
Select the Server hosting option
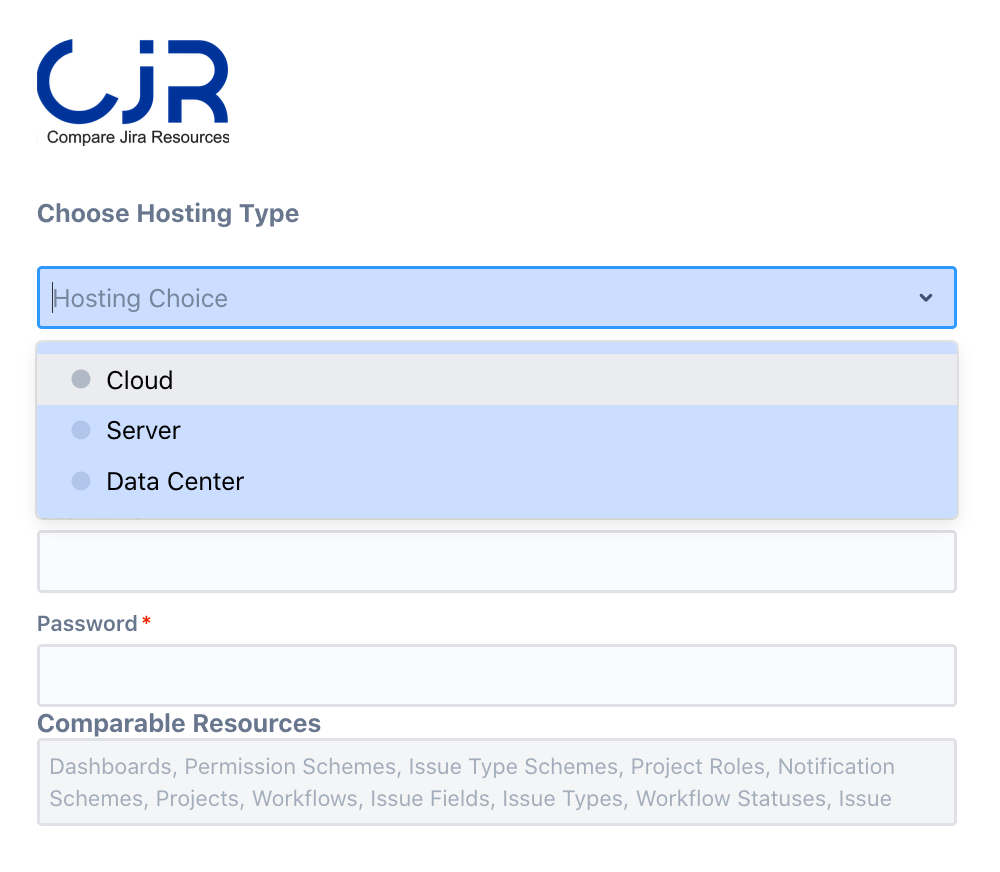pyautogui.click(x=497, y=431)
